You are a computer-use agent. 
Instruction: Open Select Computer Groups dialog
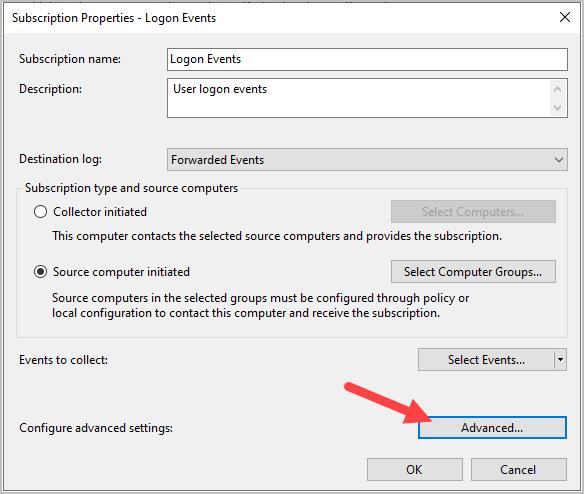pyautogui.click(x=473, y=272)
